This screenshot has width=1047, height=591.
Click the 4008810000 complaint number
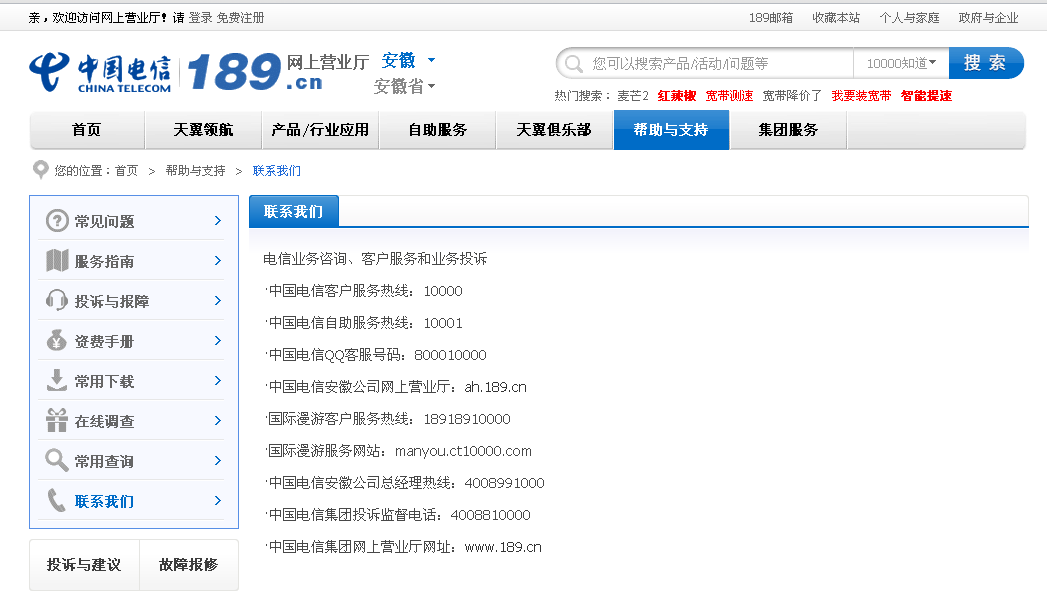tap(490, 515)
